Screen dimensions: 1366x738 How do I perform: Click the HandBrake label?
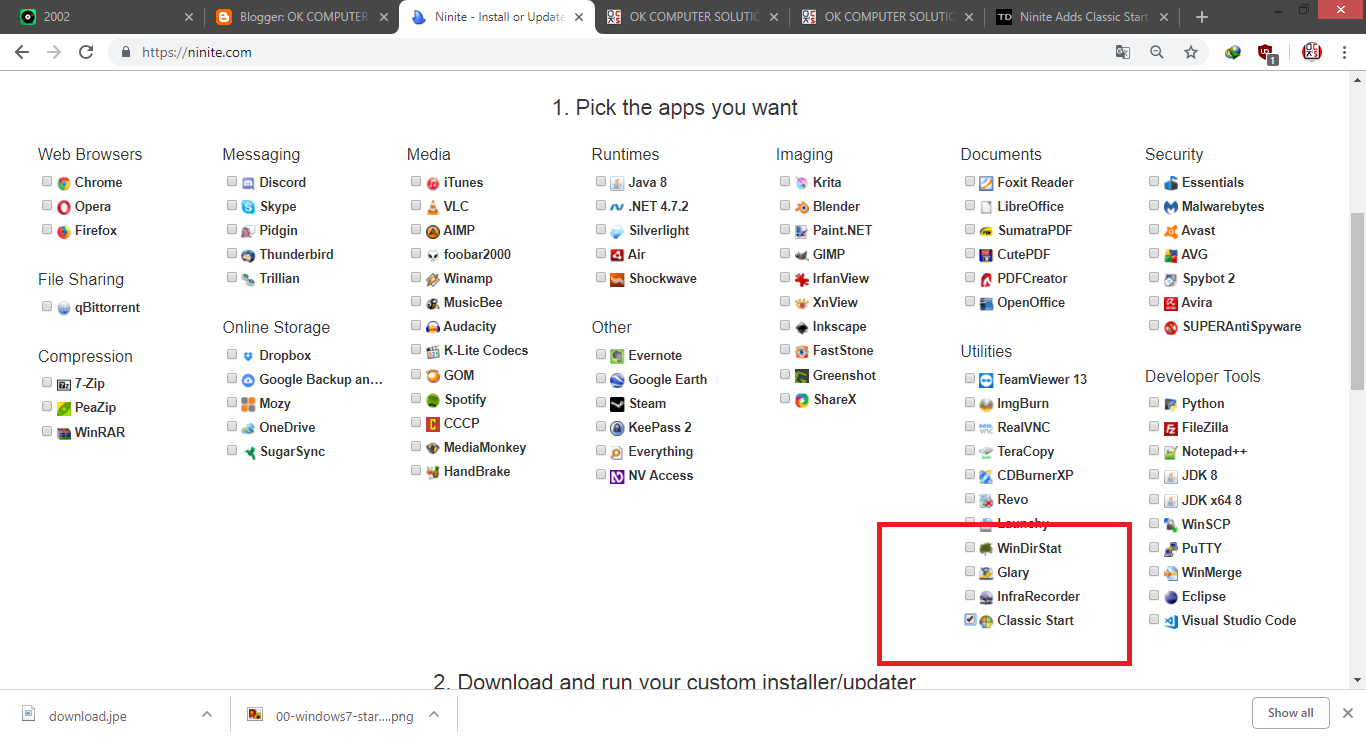[x=477, y=472]
